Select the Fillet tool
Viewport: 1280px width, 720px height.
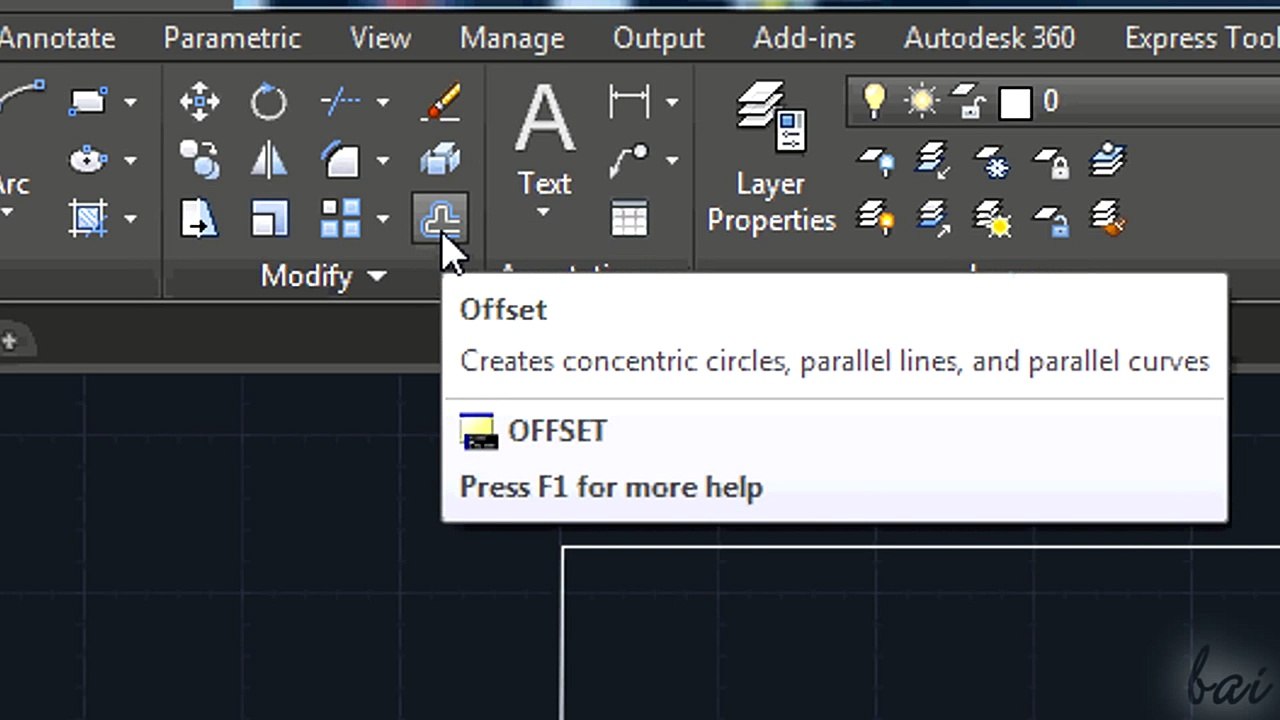(343, 160)
